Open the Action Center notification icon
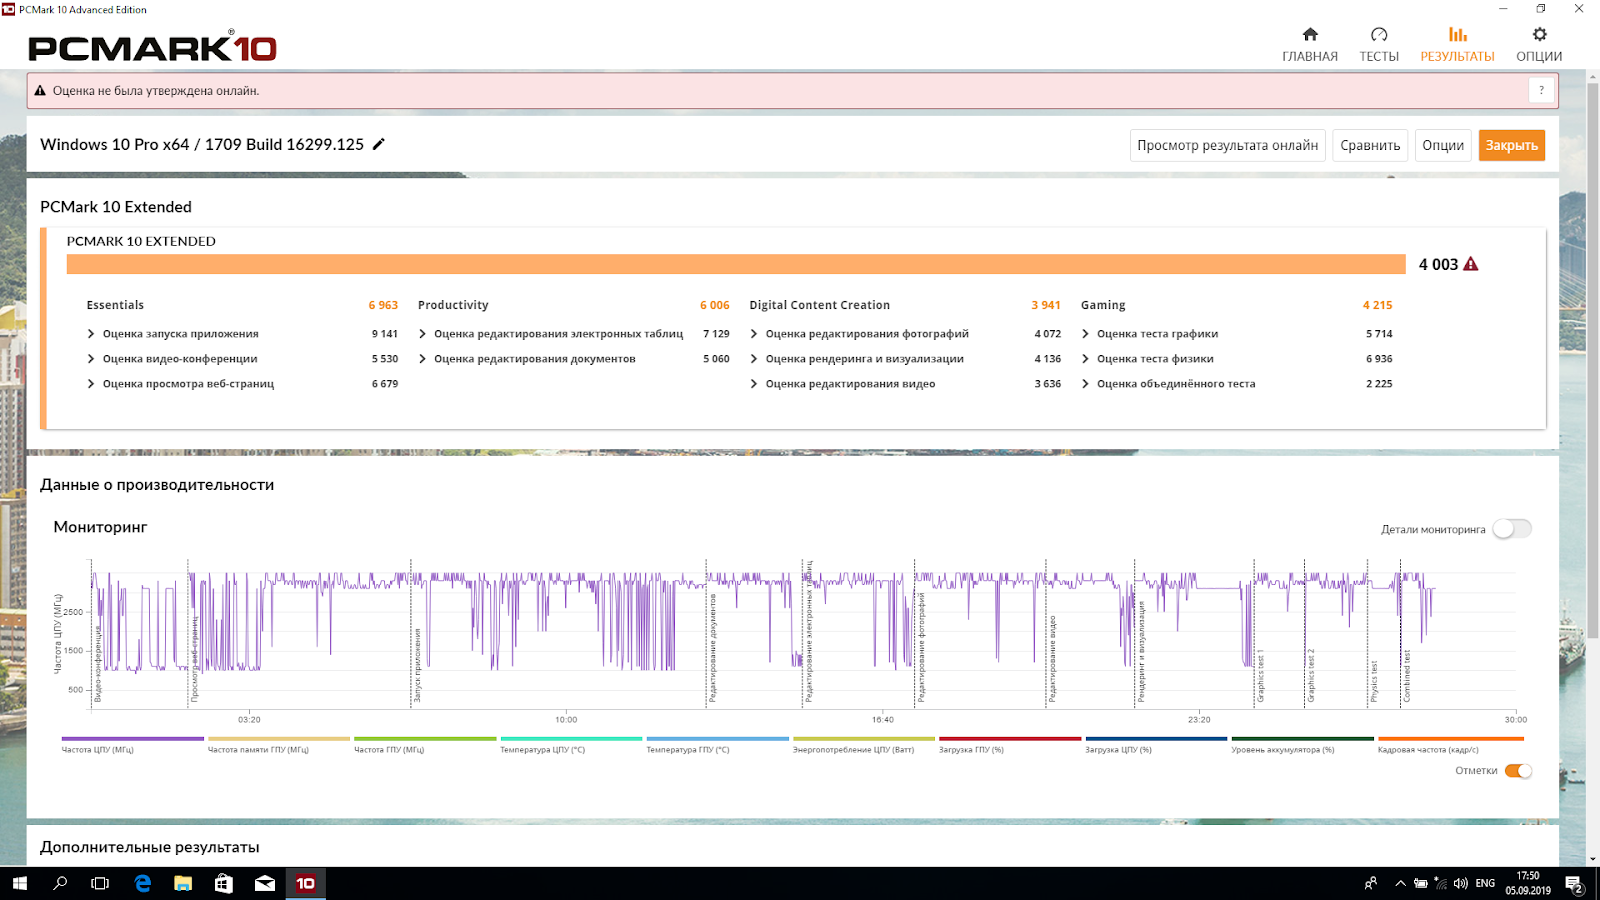The height and width of the screenshot is (900, 1600). (x=1574, y=883)
